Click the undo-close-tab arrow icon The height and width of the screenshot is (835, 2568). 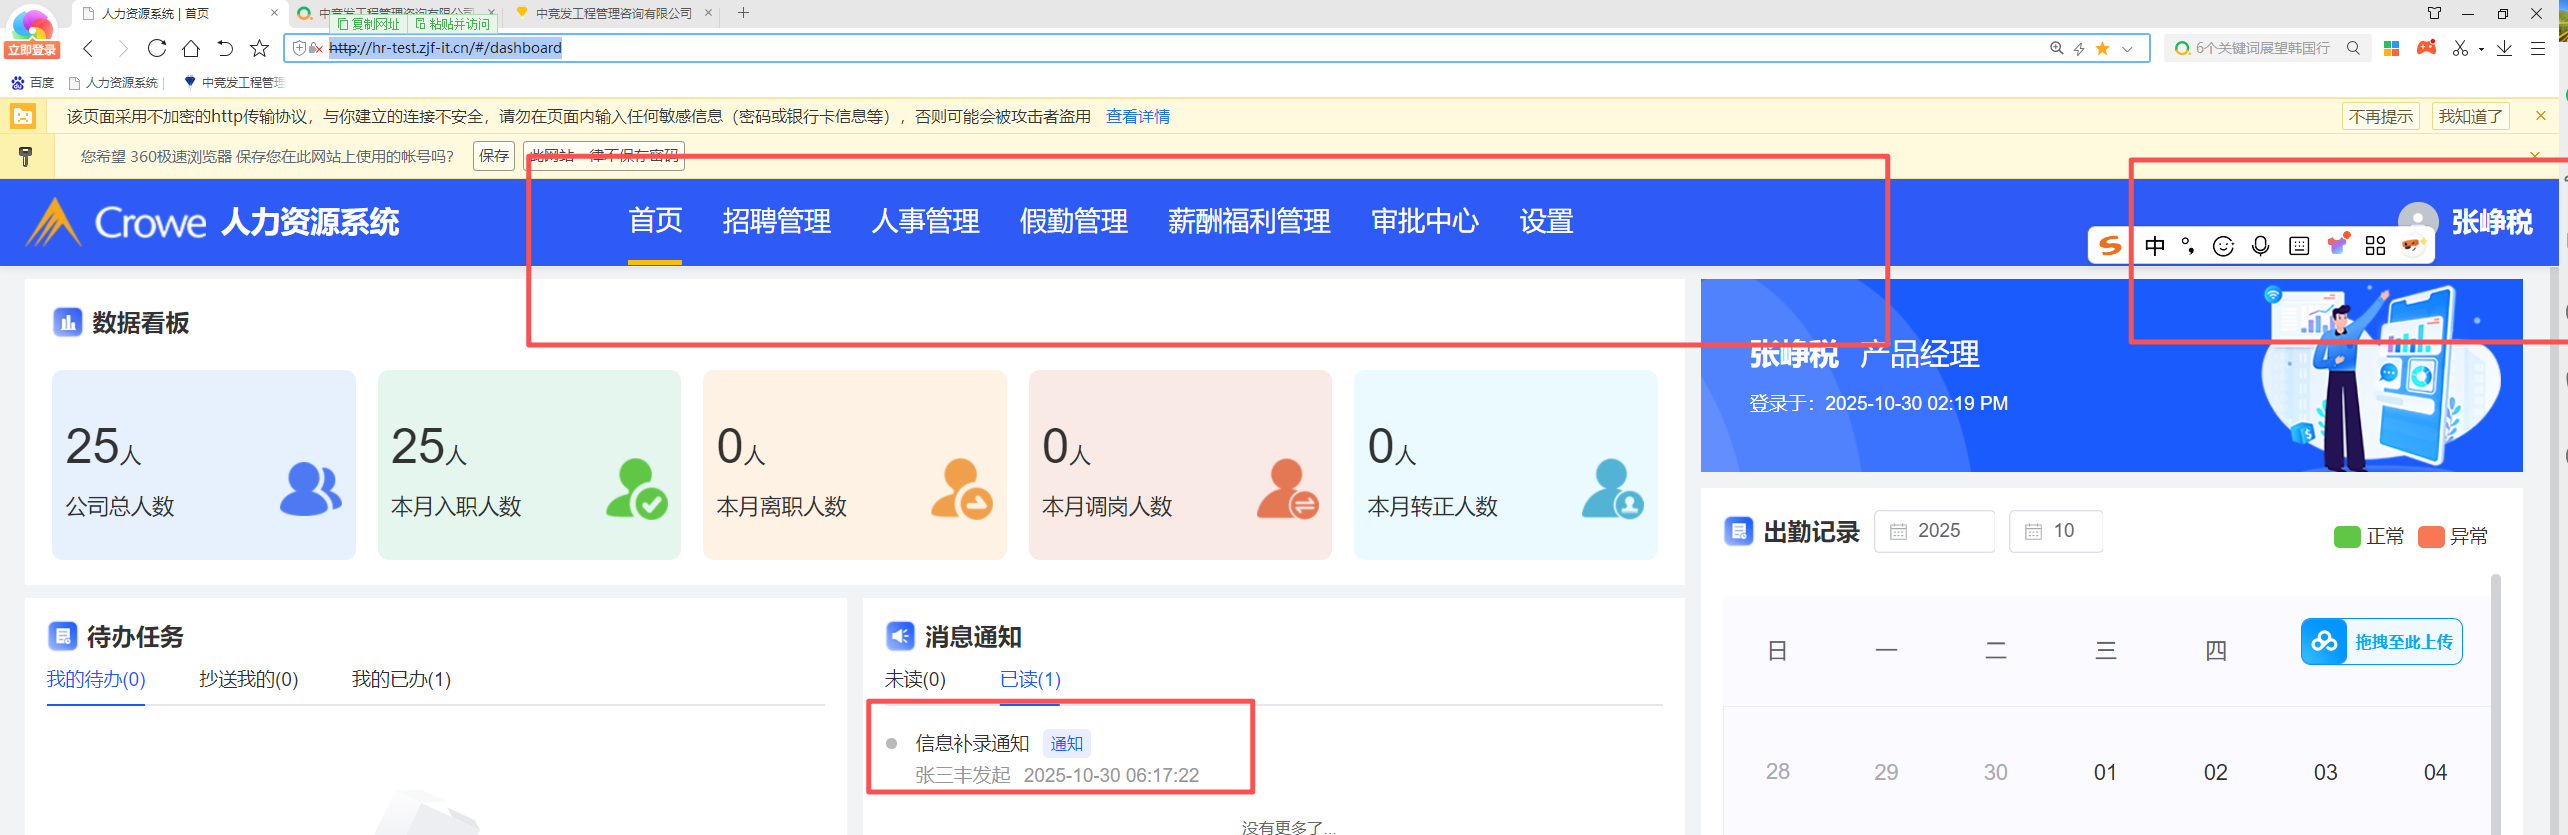click(x=225, y=48)
